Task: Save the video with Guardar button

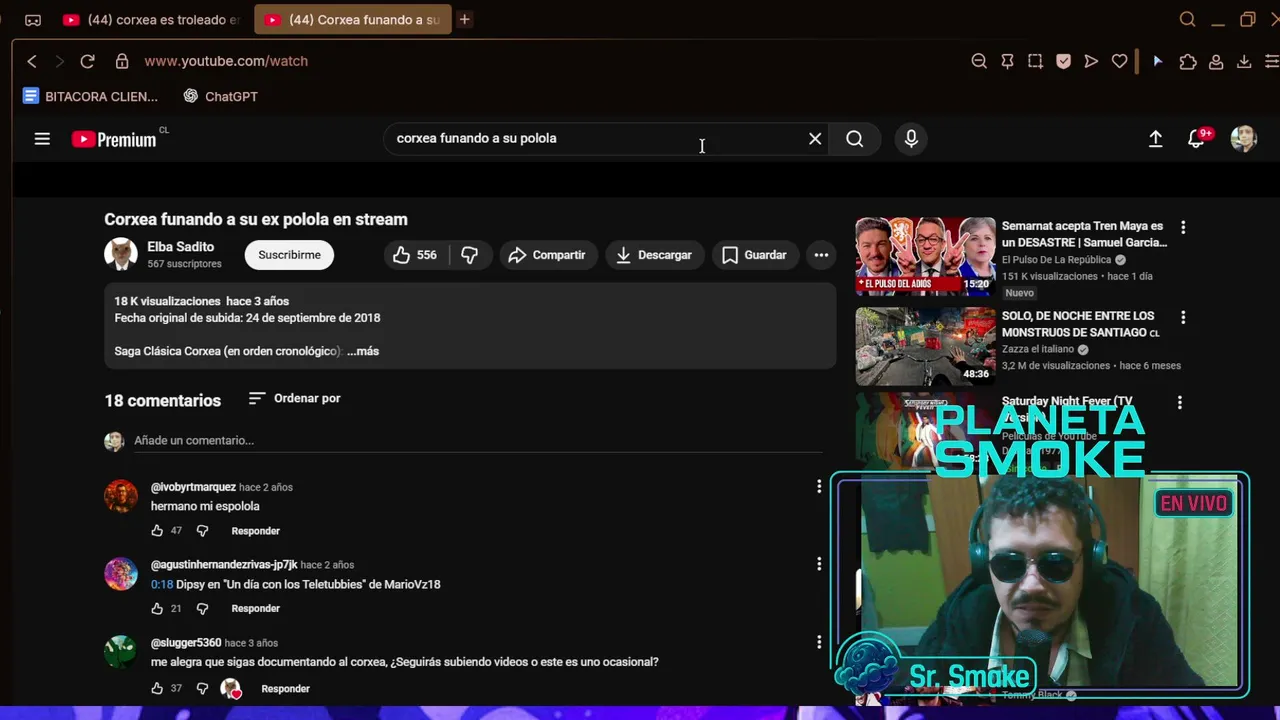Action: click(755, 255)
